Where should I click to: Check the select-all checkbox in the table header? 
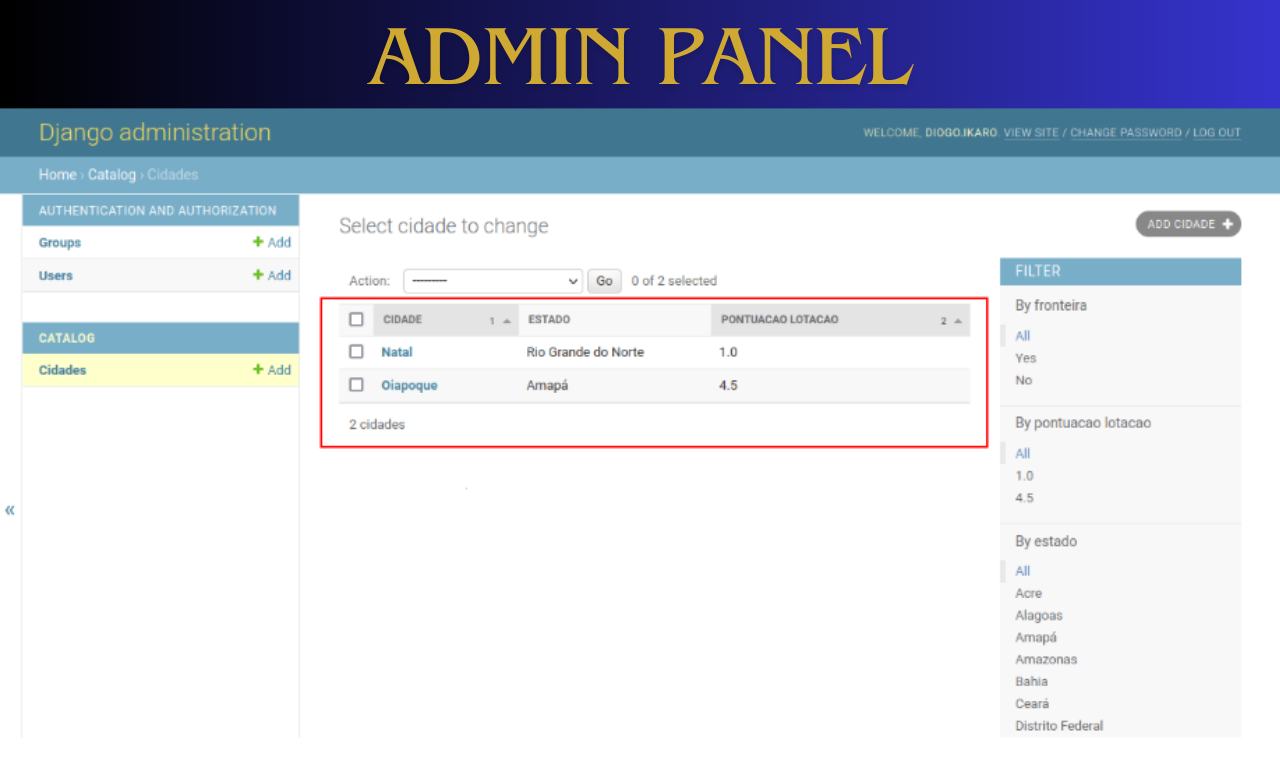click(x=355, y=318)
